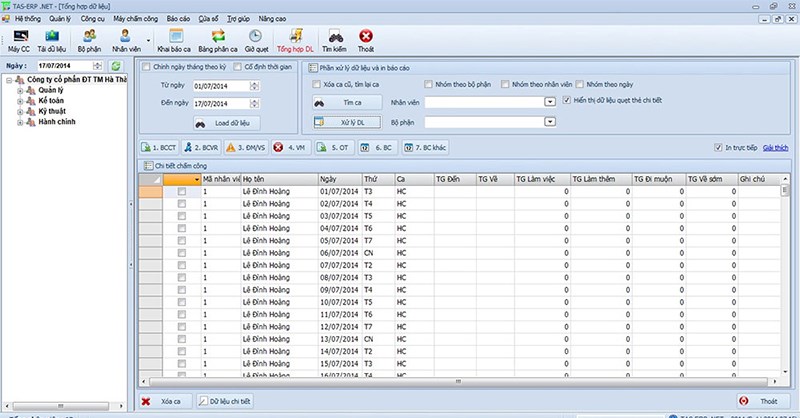Open the Nâng cao menu
Screen dimensions: 800x418
[x=272, y=19]
